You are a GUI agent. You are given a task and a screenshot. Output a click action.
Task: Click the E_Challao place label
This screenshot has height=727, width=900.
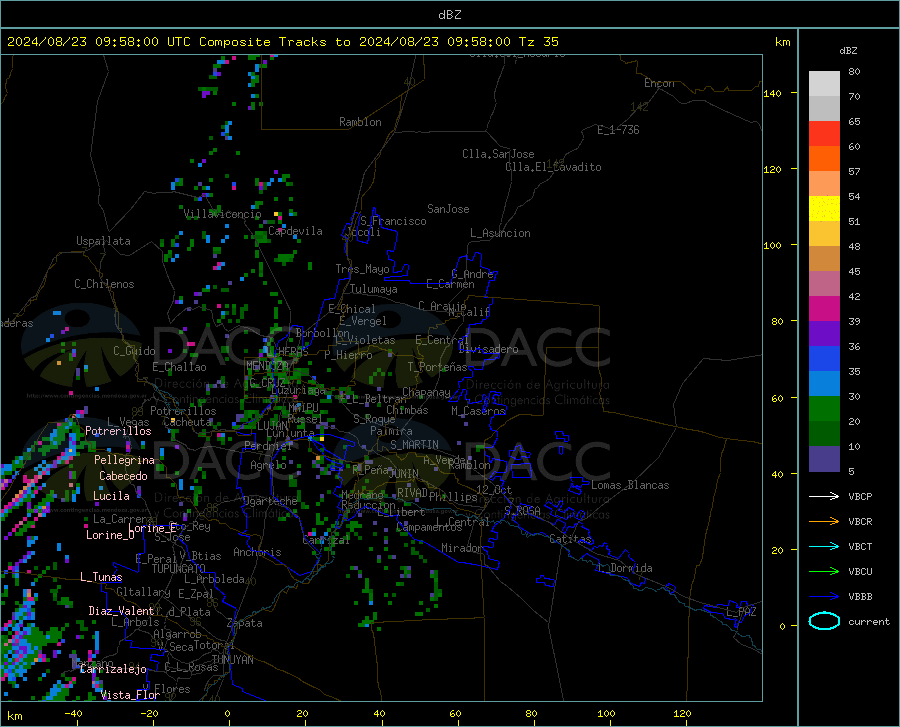point(179,367)
